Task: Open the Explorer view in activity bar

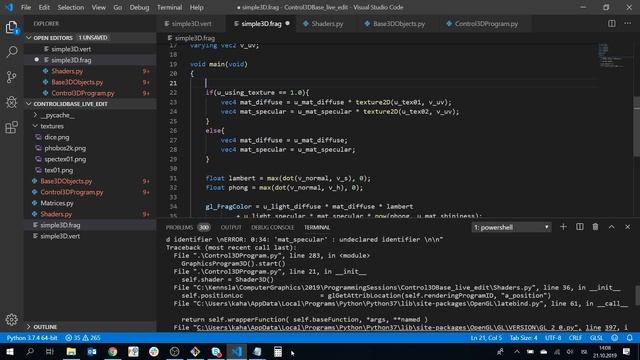Action: 11,28
